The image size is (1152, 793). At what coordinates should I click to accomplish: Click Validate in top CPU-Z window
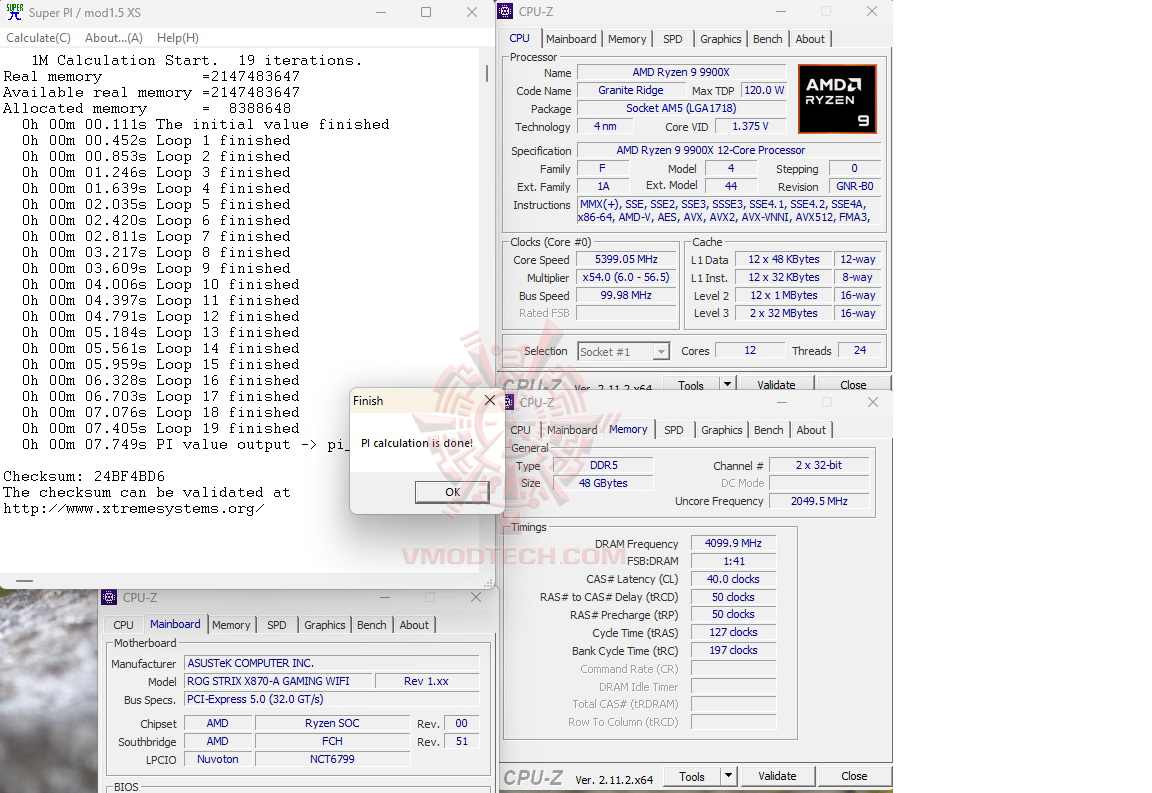coord(776,384)
